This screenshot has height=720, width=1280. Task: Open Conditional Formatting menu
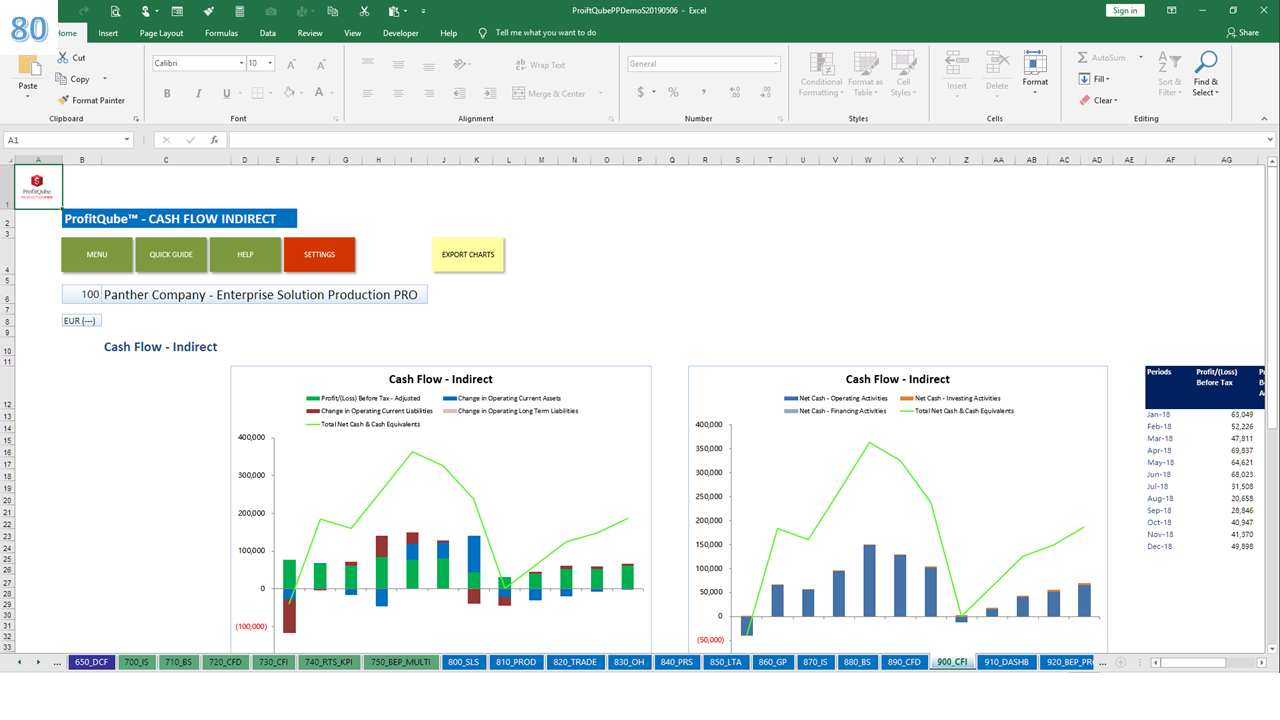821,75
